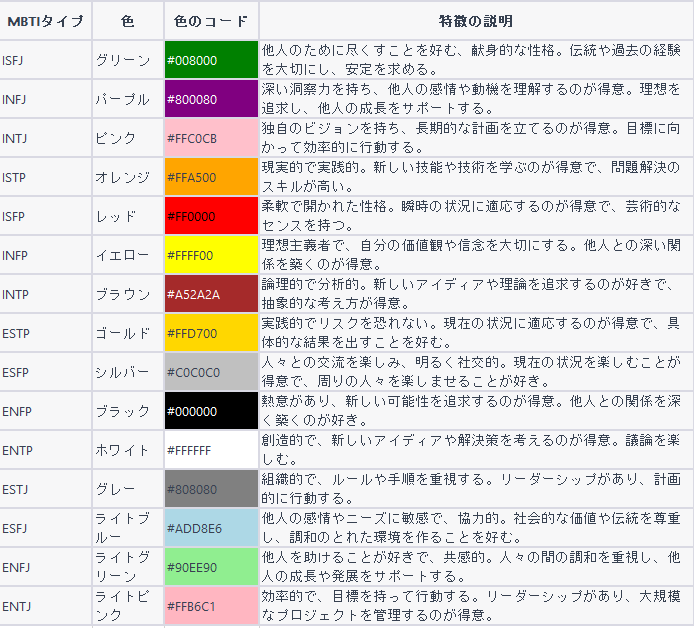Click the グリーン color name cell
Screen dimensions: 694x628
(128, 60)
